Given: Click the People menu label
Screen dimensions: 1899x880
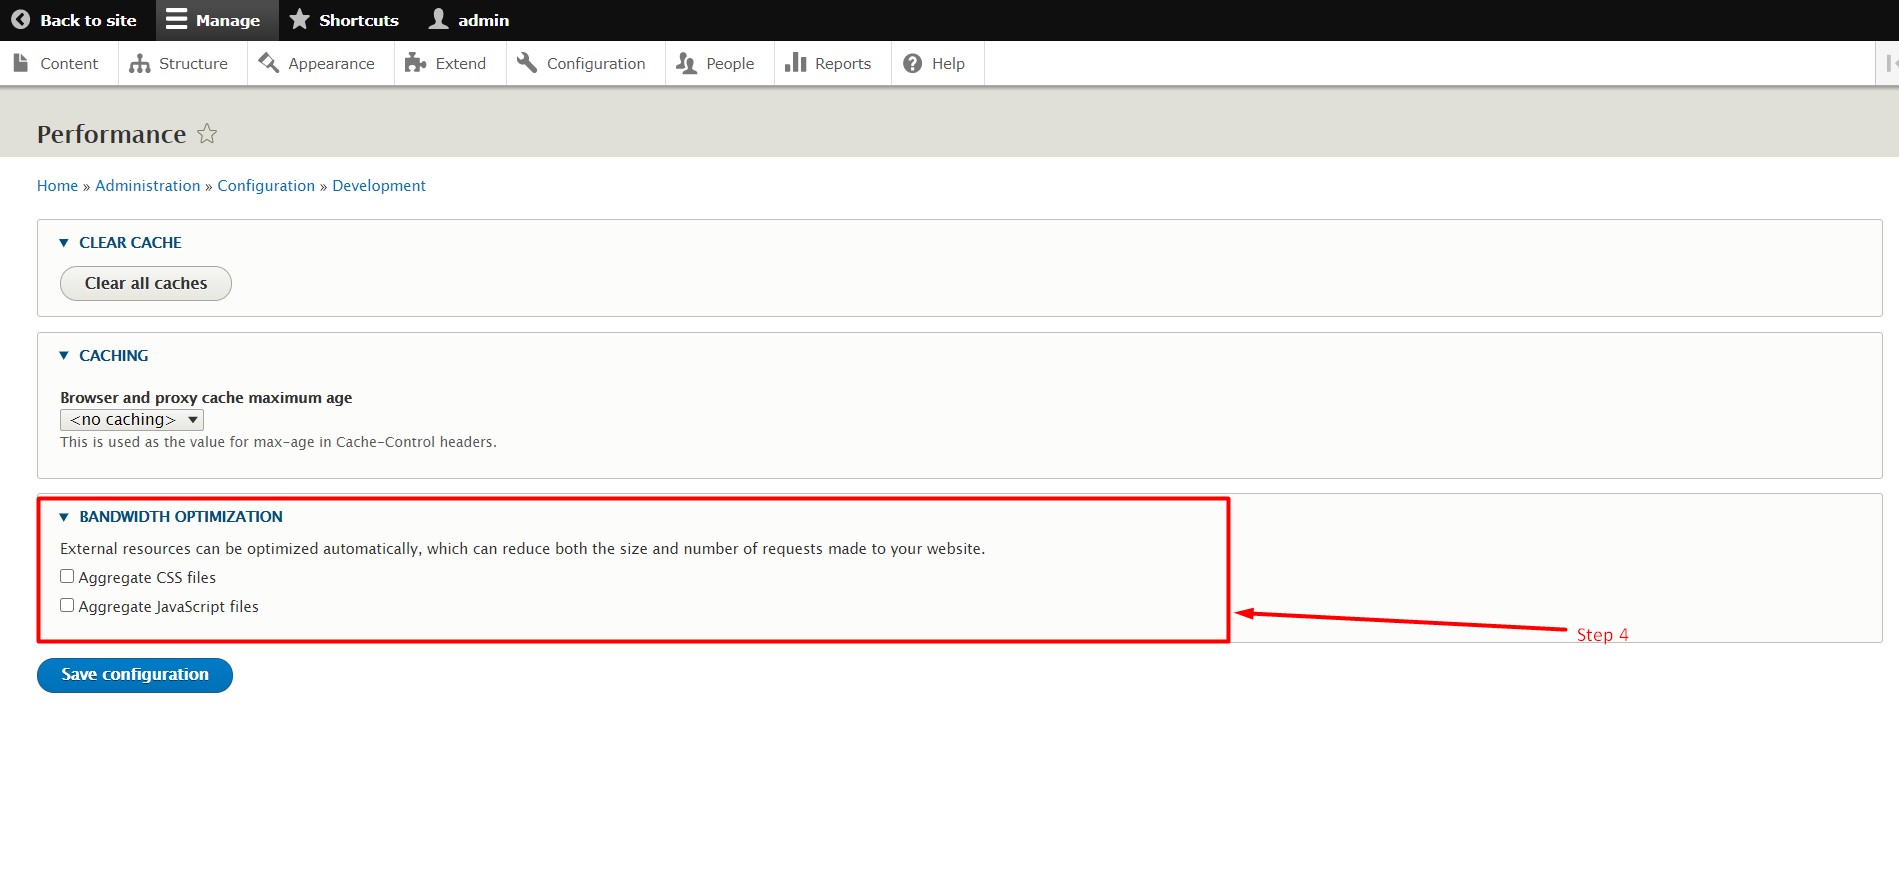Looking at the screenshot, I should (x=730, y=63).
